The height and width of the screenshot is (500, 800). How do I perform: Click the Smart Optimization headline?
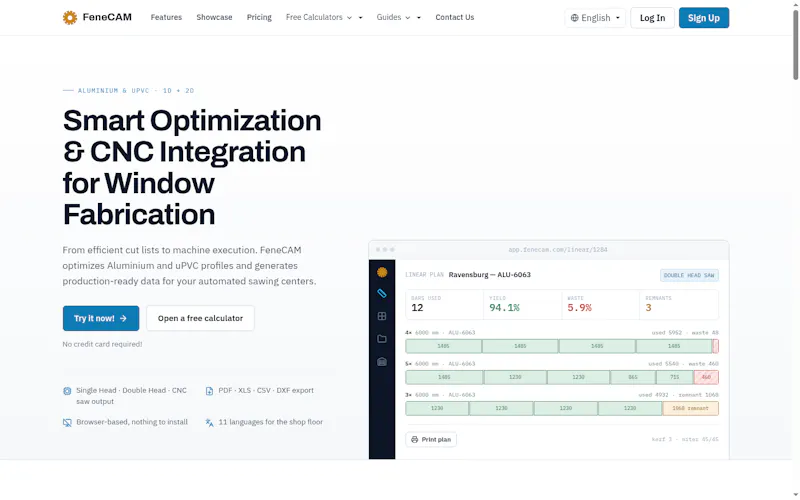click(192, 167)
